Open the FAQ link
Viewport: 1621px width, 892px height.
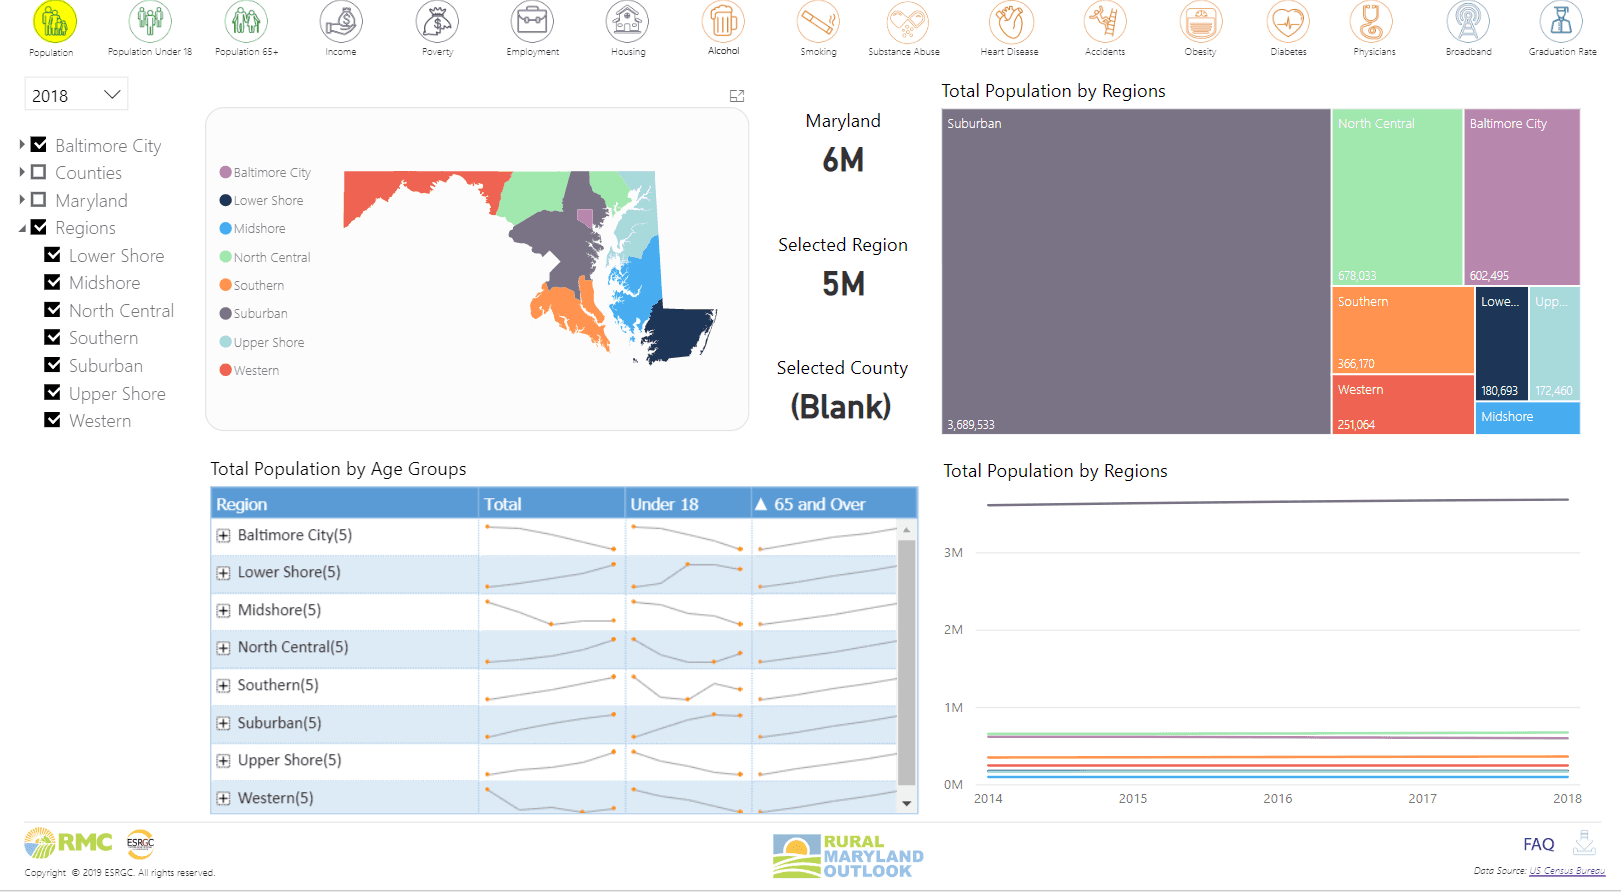1538,844
